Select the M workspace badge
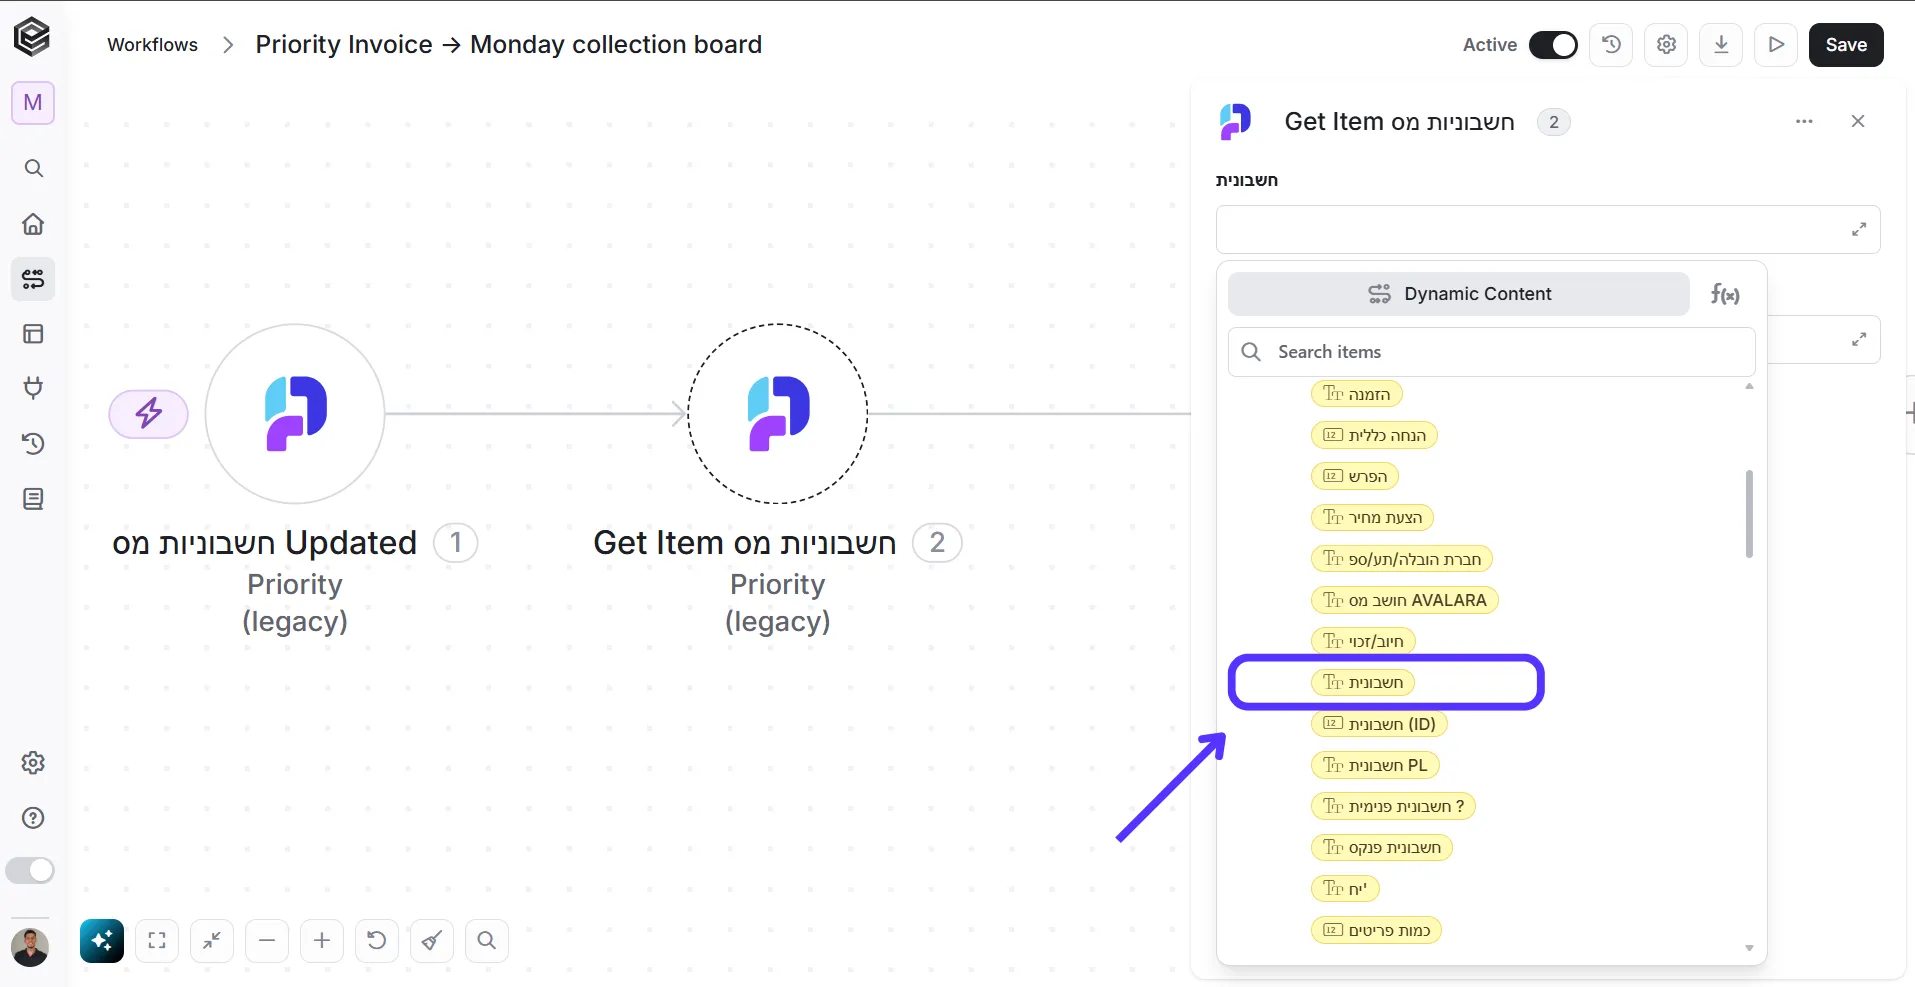This screenshot has height=987, width=1915. coord(33,103)
